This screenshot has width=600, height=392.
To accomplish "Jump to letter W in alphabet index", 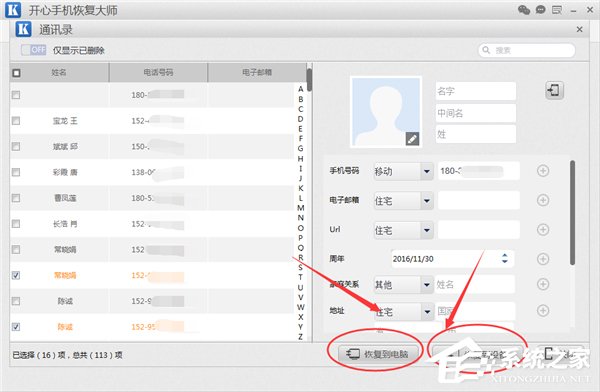I will pos(300,307).
